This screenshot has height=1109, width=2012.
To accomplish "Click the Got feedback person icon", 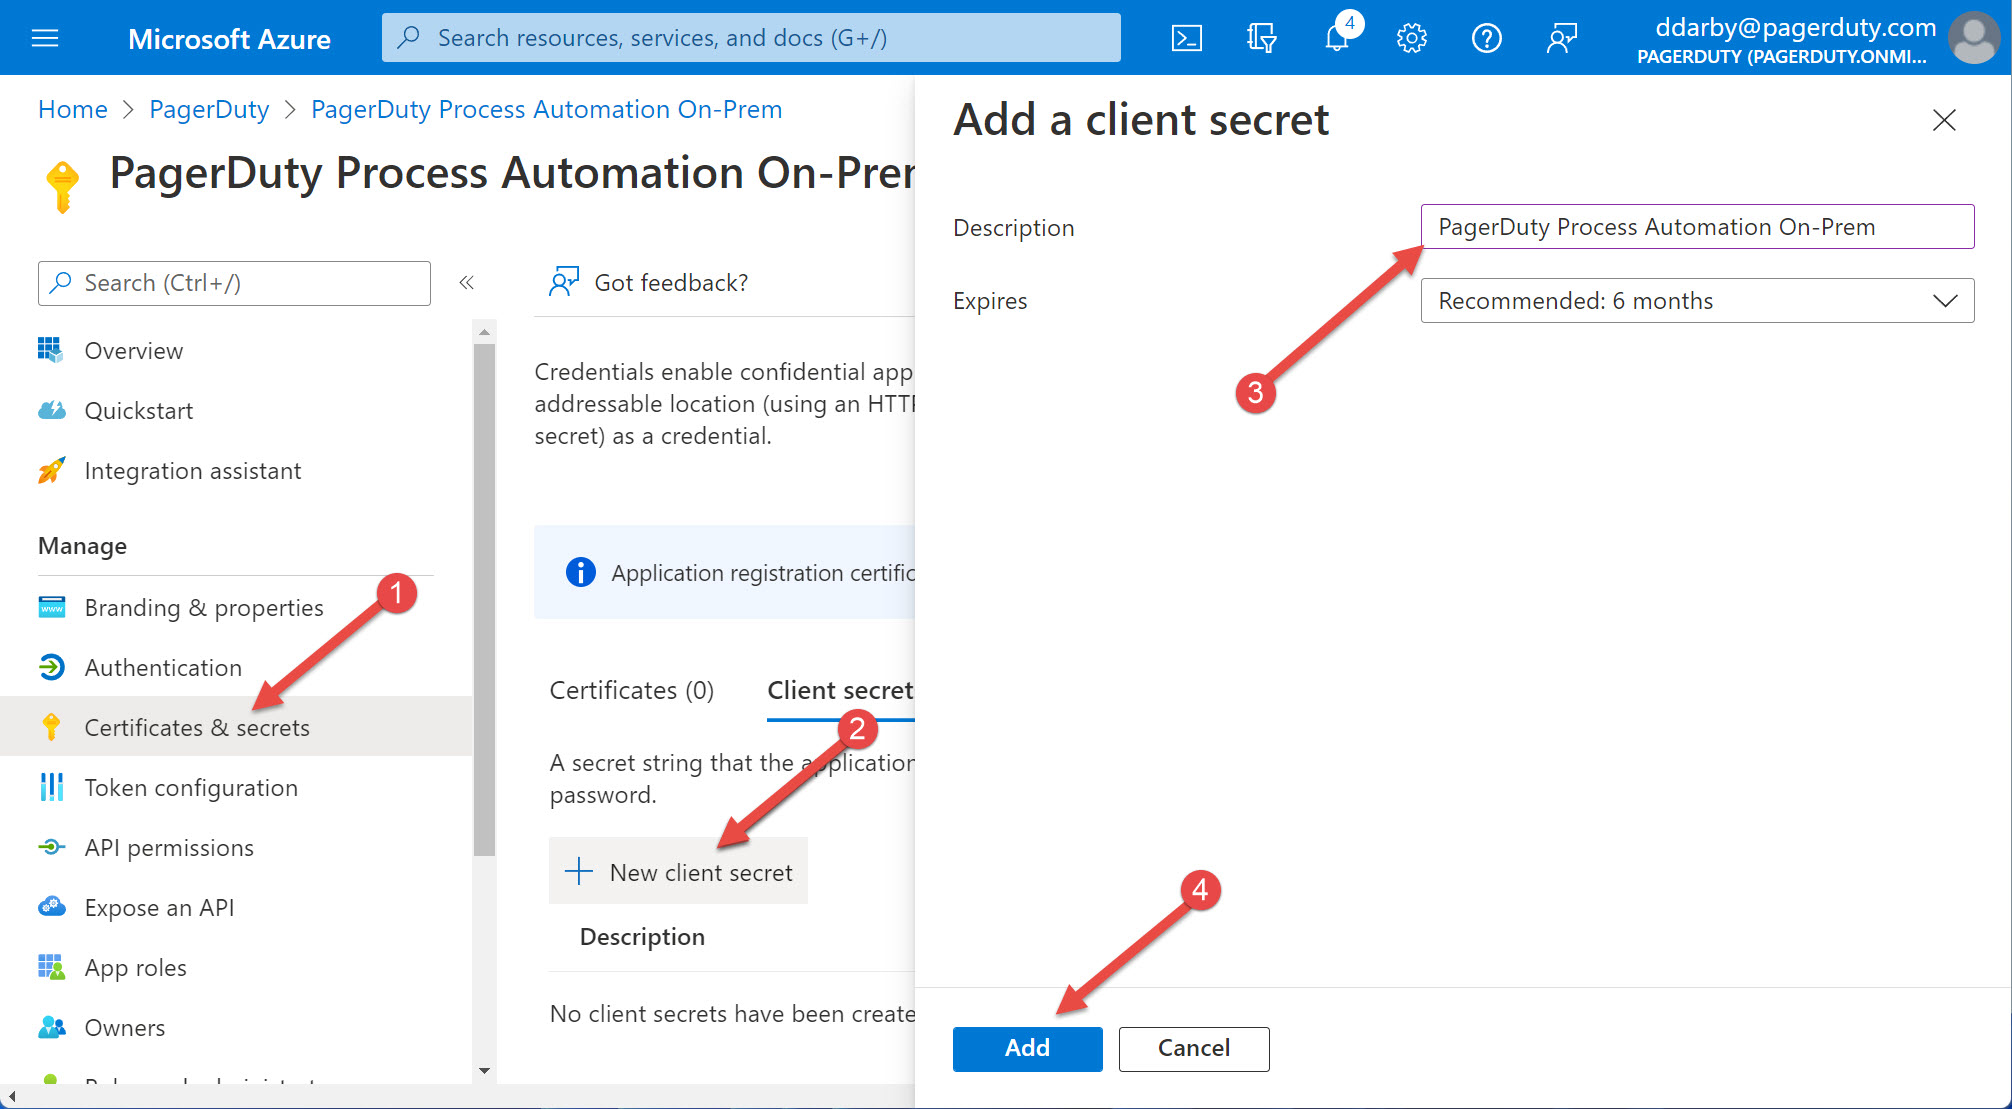I will click(564, 282).
